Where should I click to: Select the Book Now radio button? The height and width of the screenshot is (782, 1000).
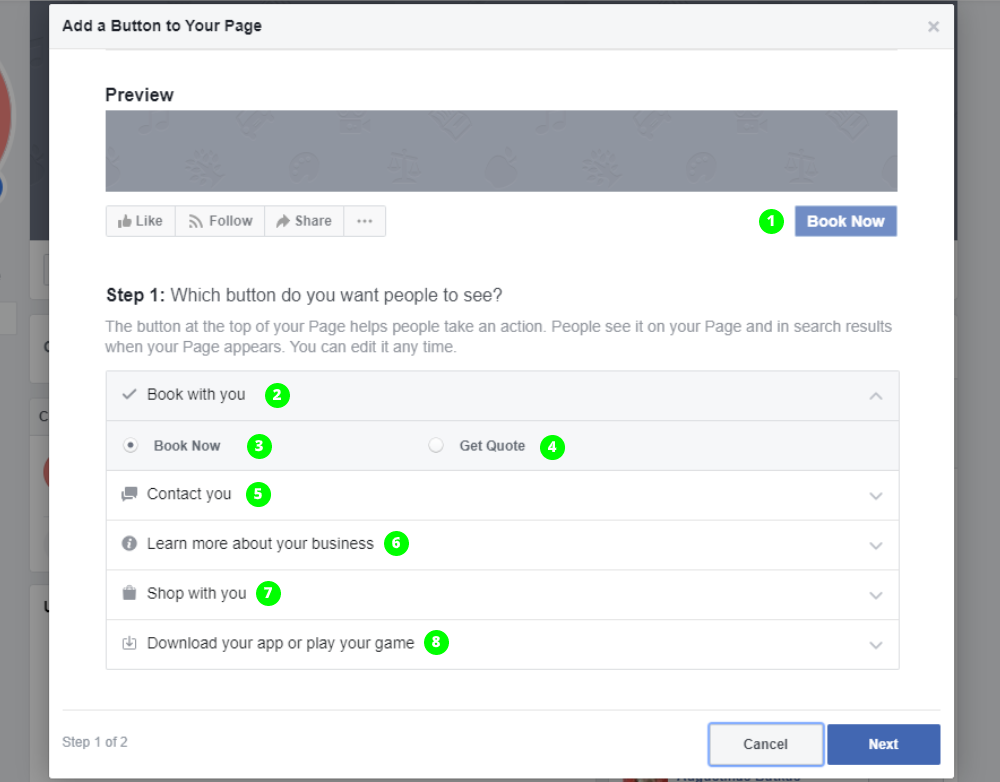tap(130, 445)
